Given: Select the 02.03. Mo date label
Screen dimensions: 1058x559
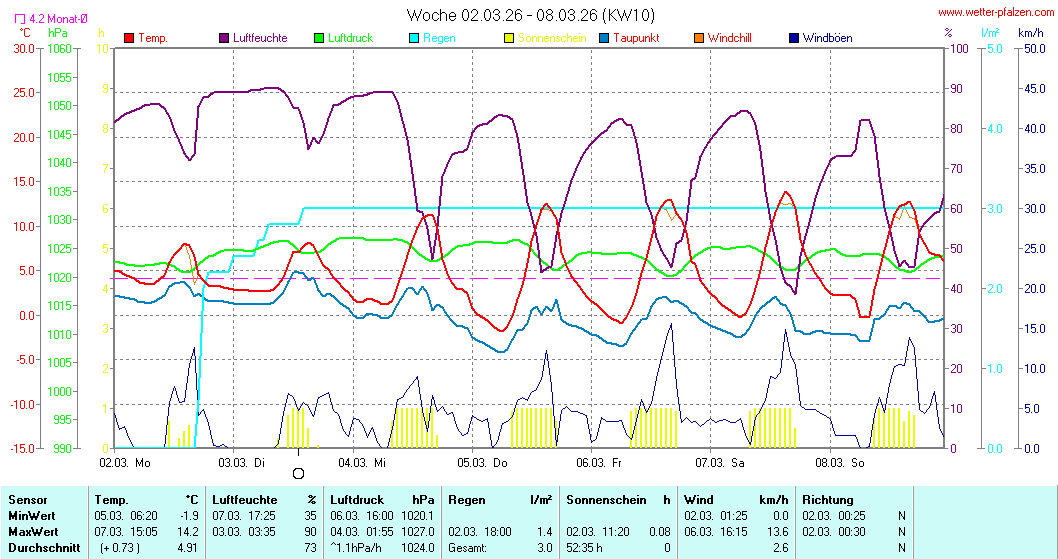Looking at the screenshot, I should tap(125, 462).
